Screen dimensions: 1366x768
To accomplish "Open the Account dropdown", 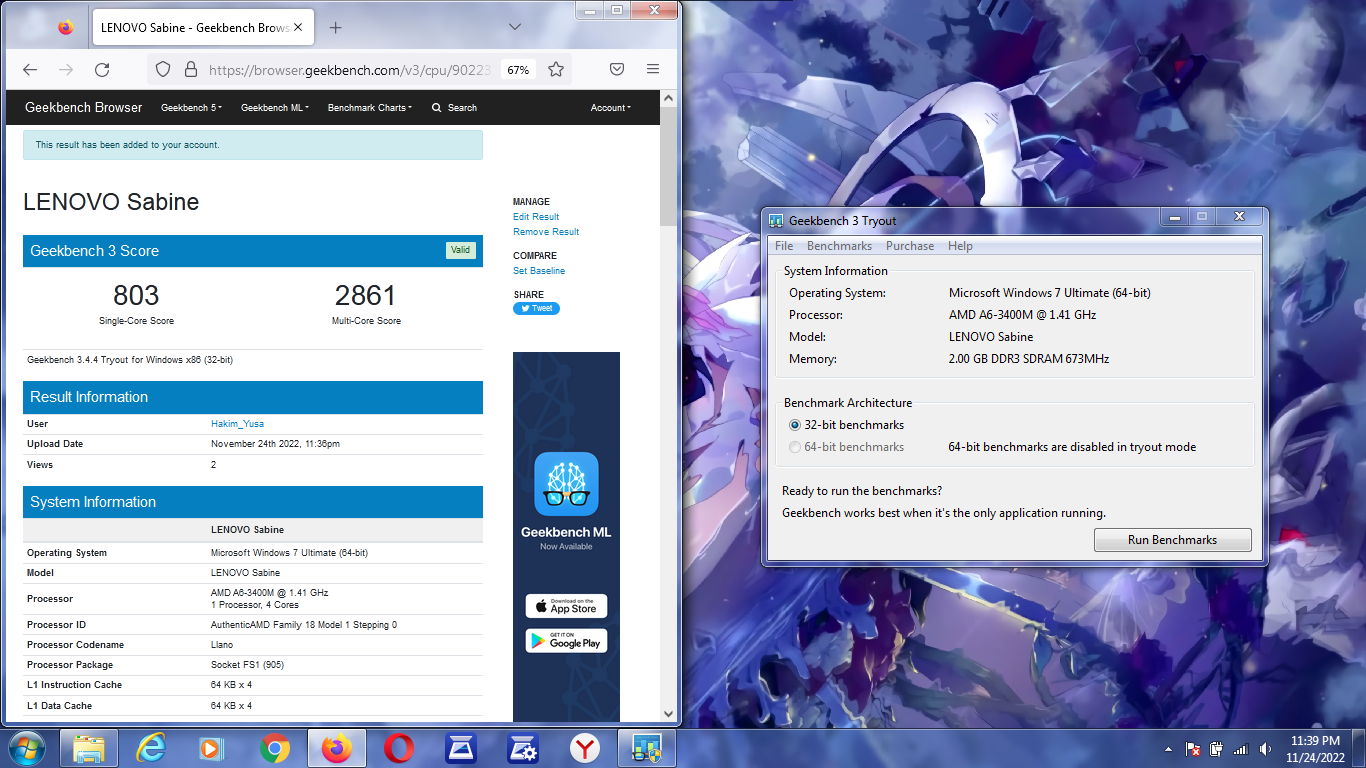I will [x=610, y=108].
